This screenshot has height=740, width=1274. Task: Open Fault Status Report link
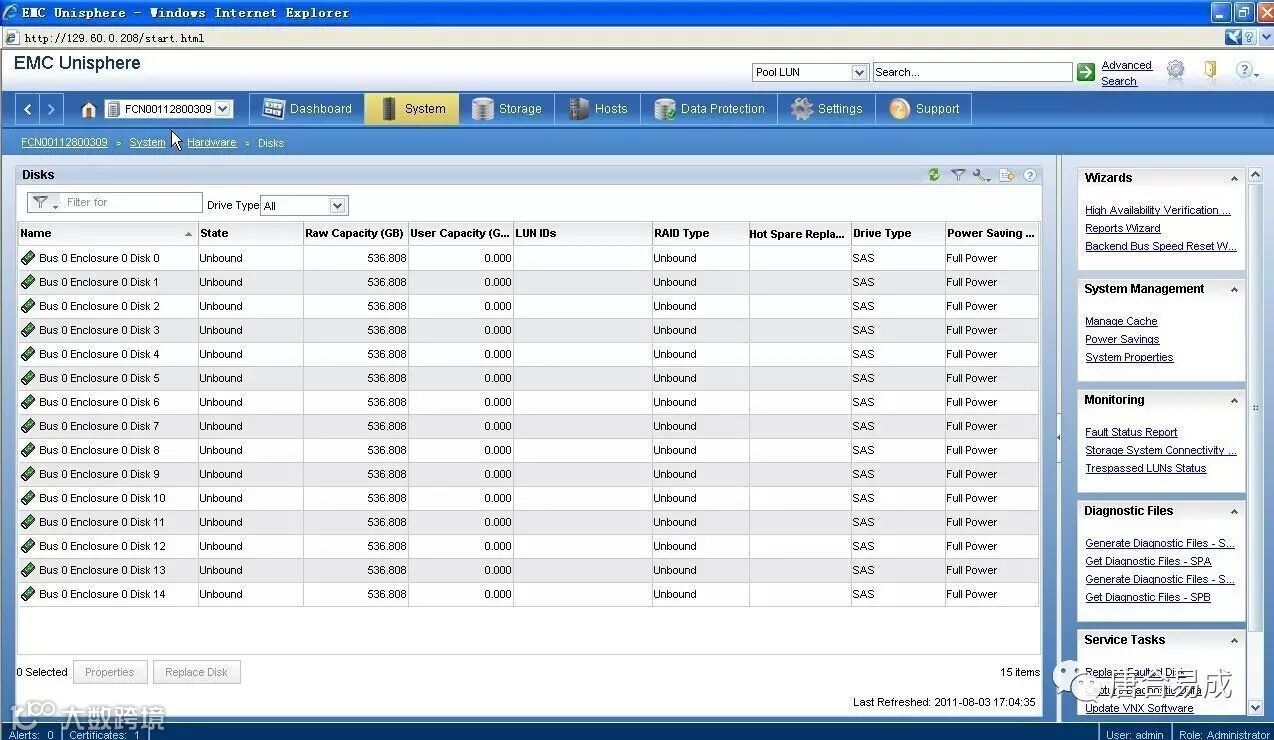point(1131,432)
